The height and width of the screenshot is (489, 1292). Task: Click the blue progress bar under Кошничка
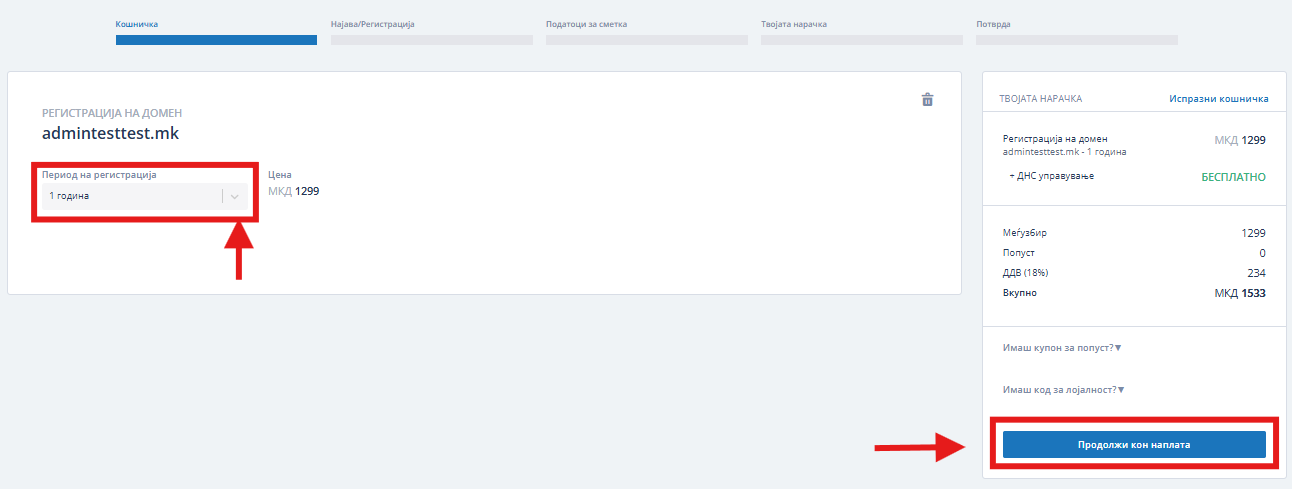[216, 40]
